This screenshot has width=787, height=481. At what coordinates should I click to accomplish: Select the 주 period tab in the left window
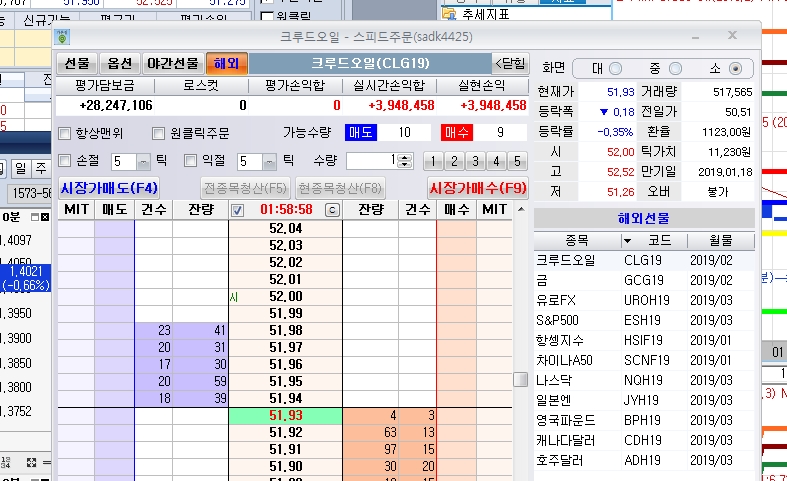tap(42, 169)
